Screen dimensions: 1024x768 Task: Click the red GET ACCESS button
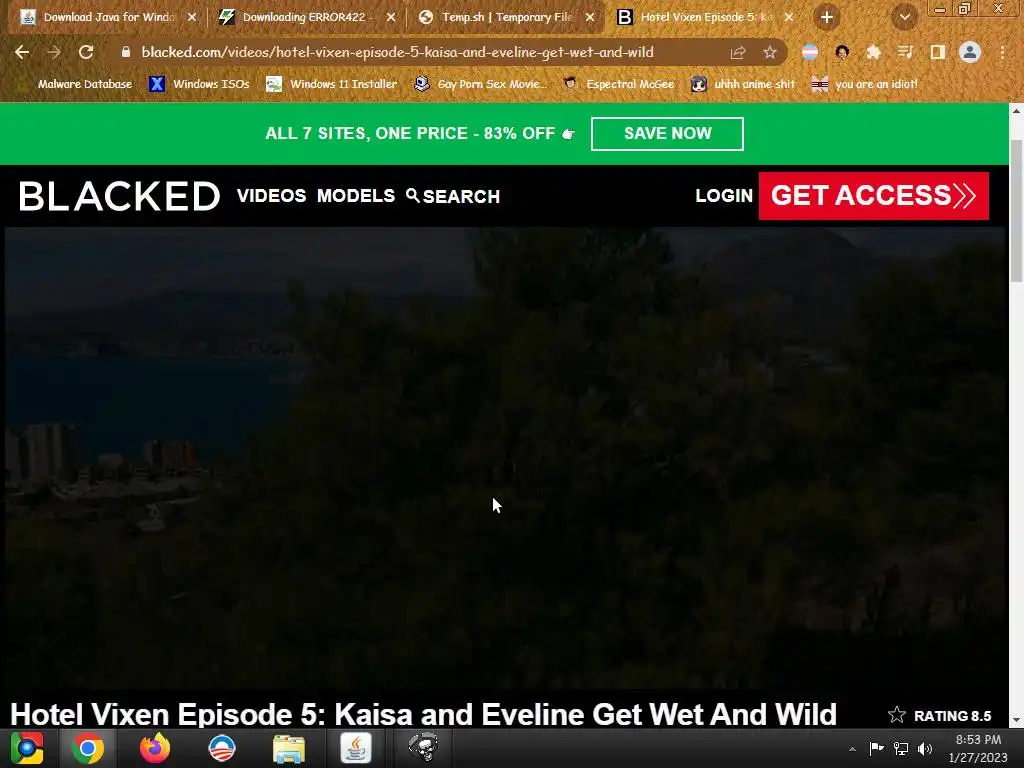click(x=873, y=196)
